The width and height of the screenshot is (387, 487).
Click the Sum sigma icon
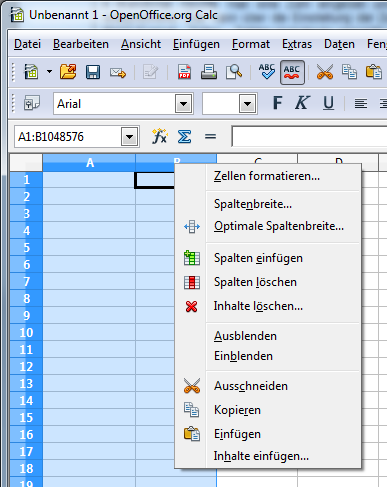[184, 137]
